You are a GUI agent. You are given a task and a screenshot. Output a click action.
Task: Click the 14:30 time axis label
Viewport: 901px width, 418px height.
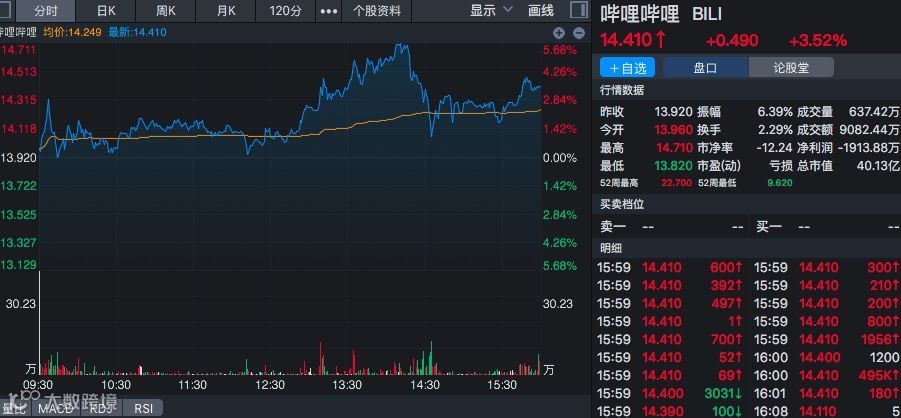pos(426,385)
